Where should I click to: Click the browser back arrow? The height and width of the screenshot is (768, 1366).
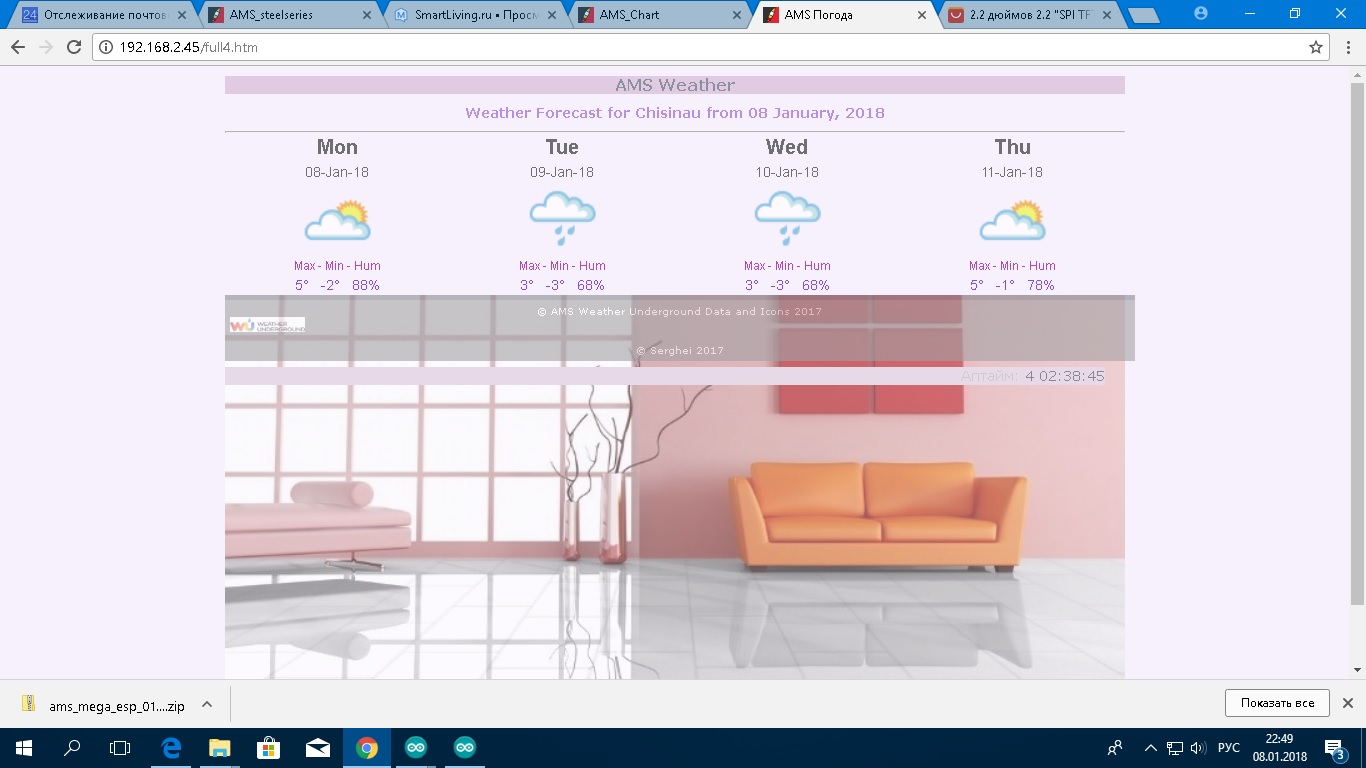point(17,46)
